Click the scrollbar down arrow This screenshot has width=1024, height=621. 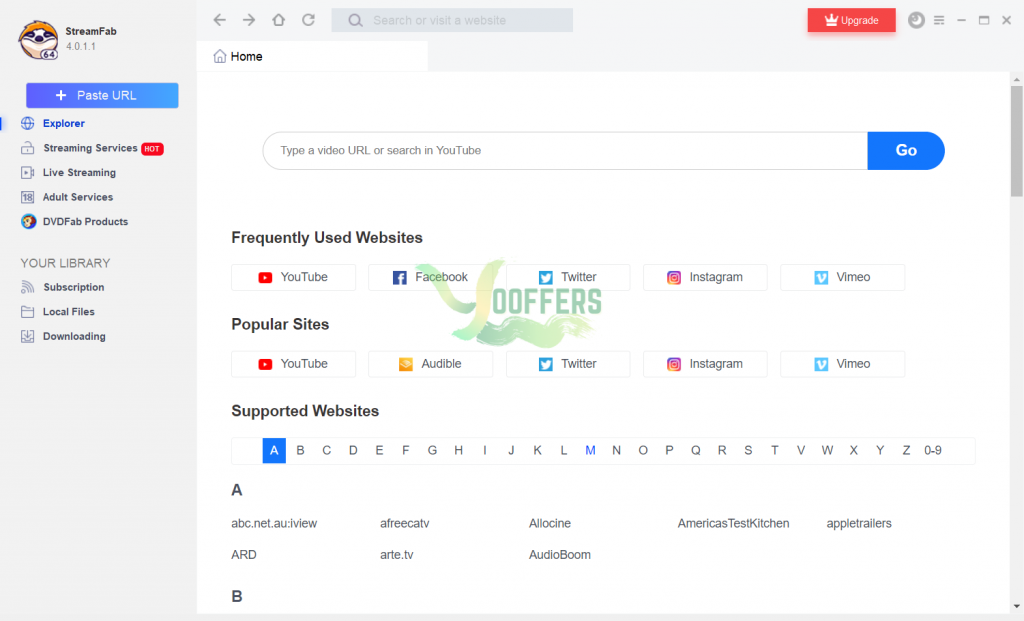coord(1017,607)
